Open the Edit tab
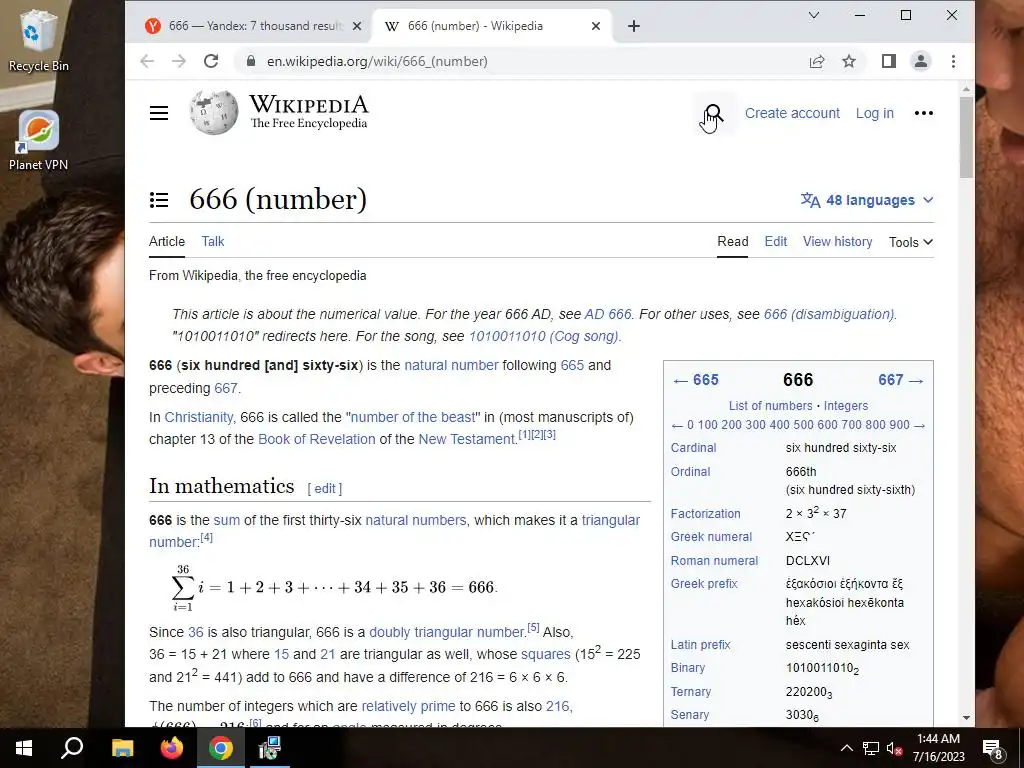This screenshot has width=1024, height=768. coord(776,242)
